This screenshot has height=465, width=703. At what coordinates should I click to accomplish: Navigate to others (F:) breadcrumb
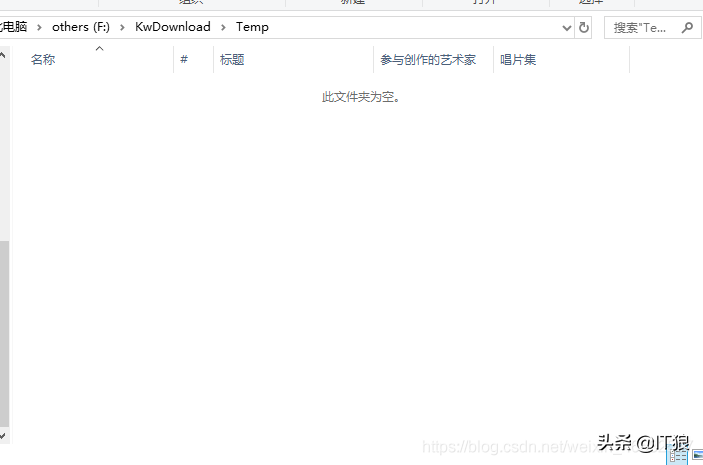pos(81,27)
